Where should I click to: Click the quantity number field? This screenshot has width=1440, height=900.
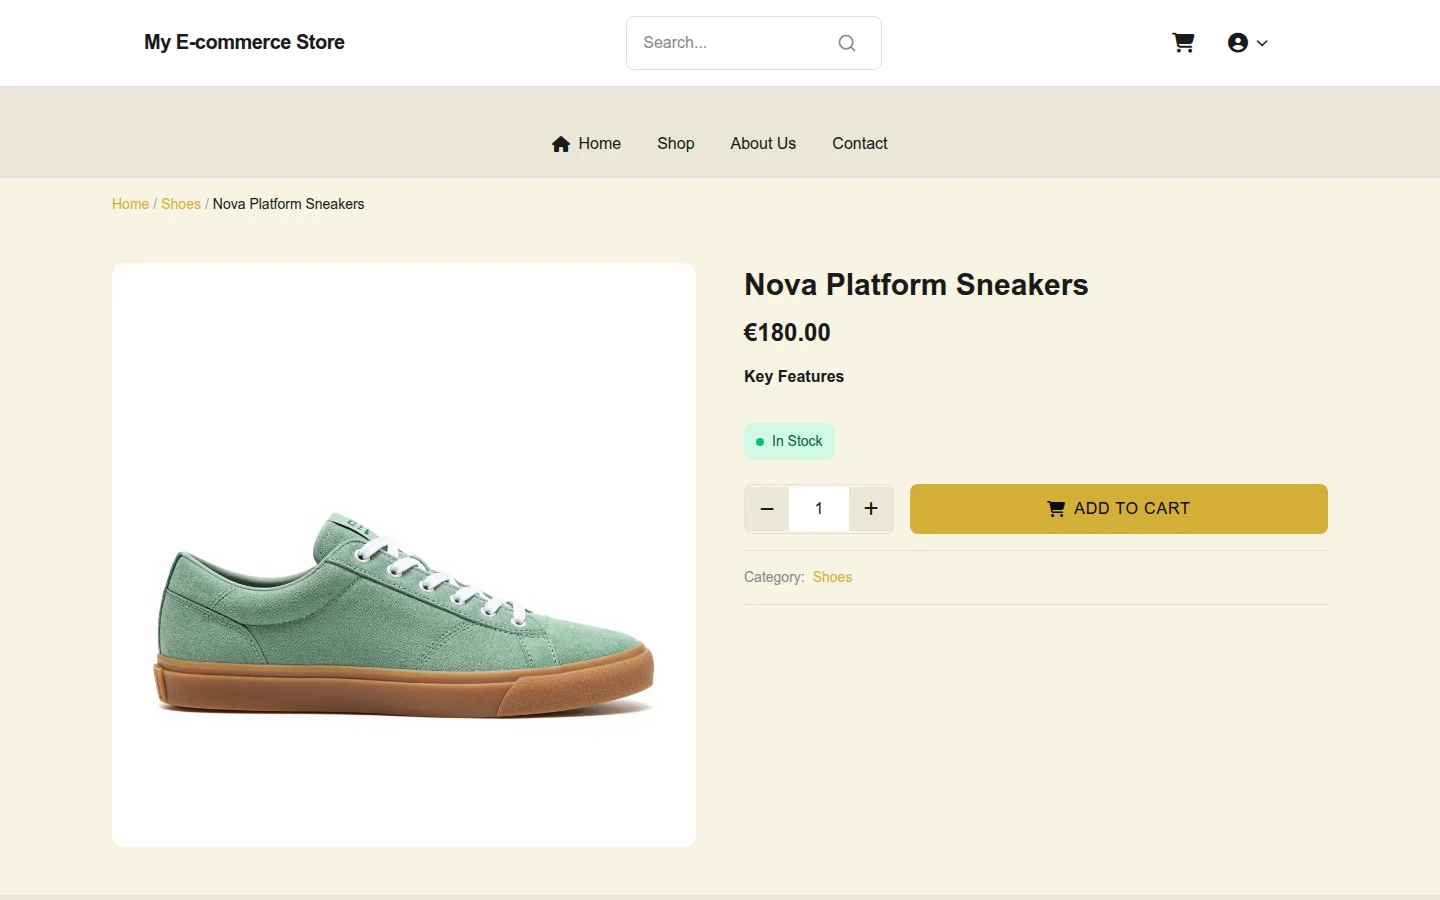tap(819, 509)
